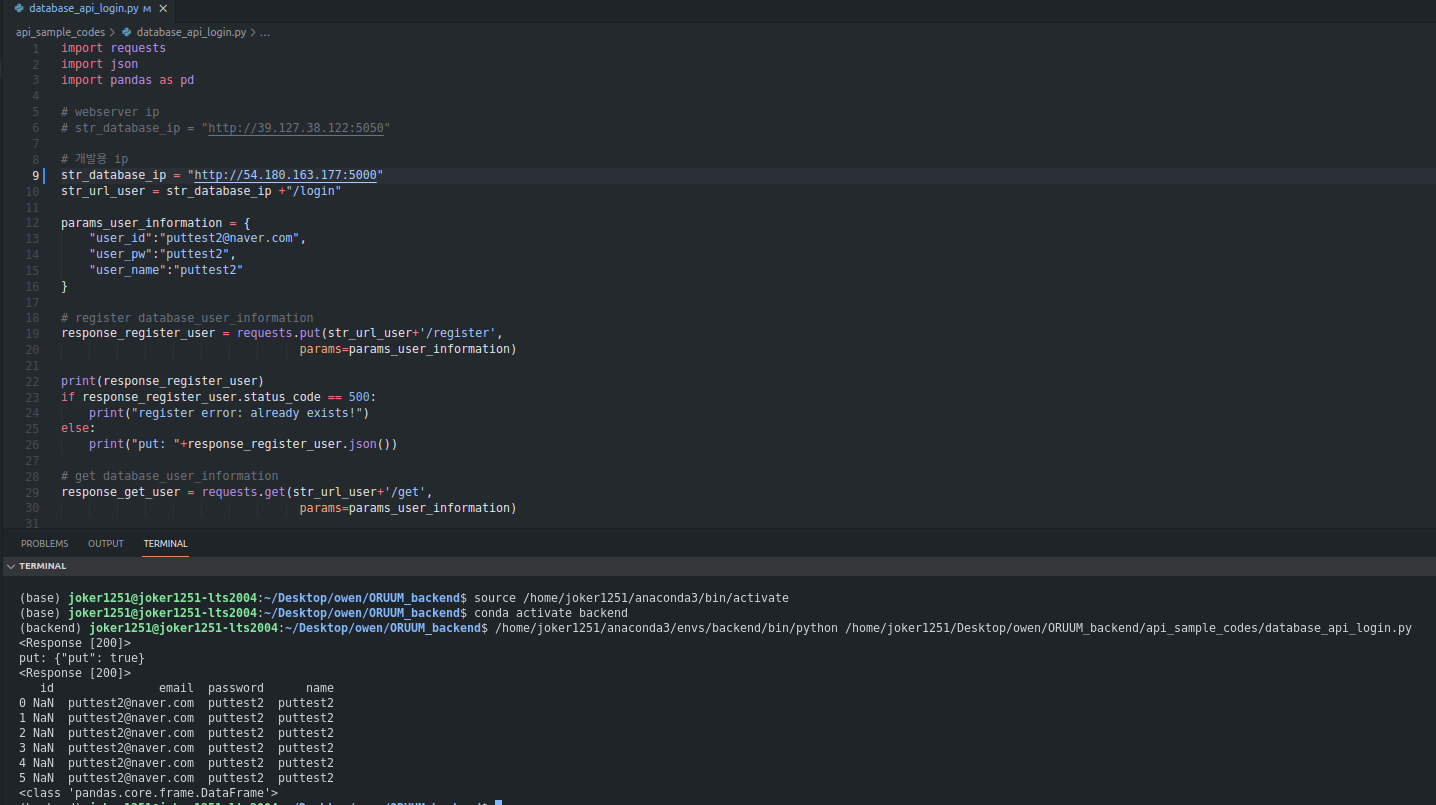Click puttest2@naver.com in DataFrame row 5

coord(131,778)
